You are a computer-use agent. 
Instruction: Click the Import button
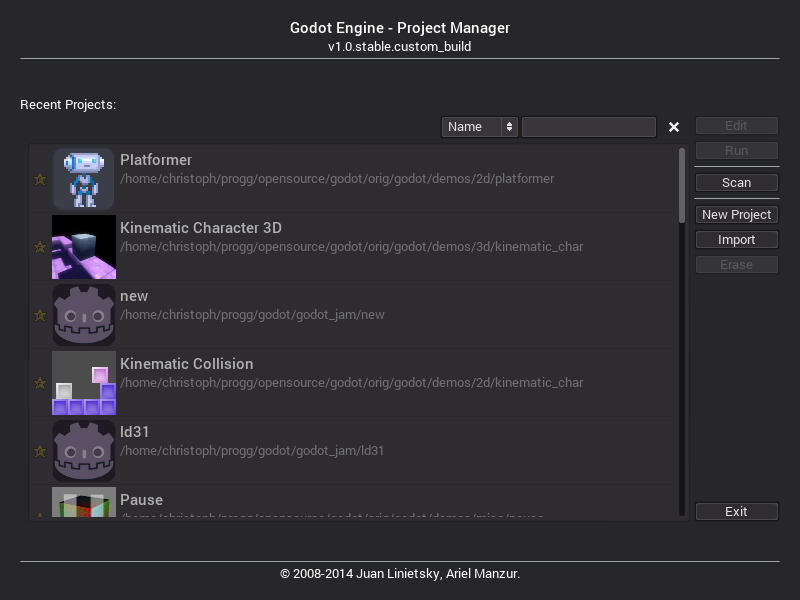point(737,240)
